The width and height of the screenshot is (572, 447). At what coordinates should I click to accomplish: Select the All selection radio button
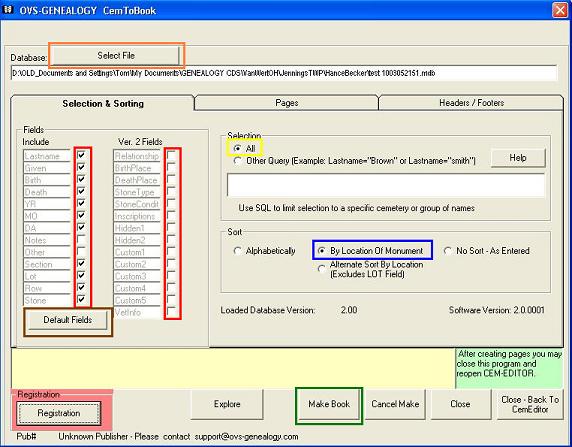click(x=237, y=149)
